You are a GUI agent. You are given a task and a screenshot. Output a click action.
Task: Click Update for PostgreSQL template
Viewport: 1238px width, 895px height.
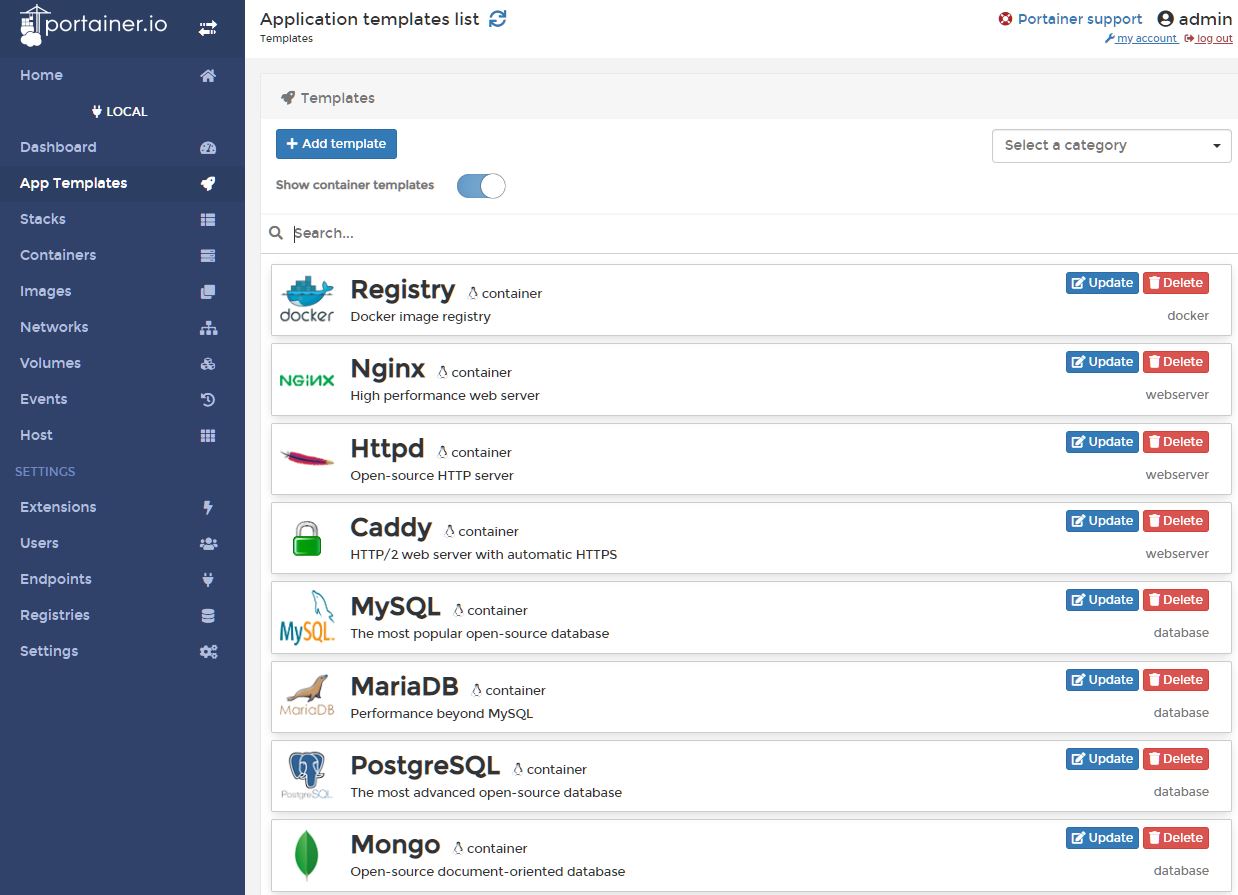tap(1102, 759)
